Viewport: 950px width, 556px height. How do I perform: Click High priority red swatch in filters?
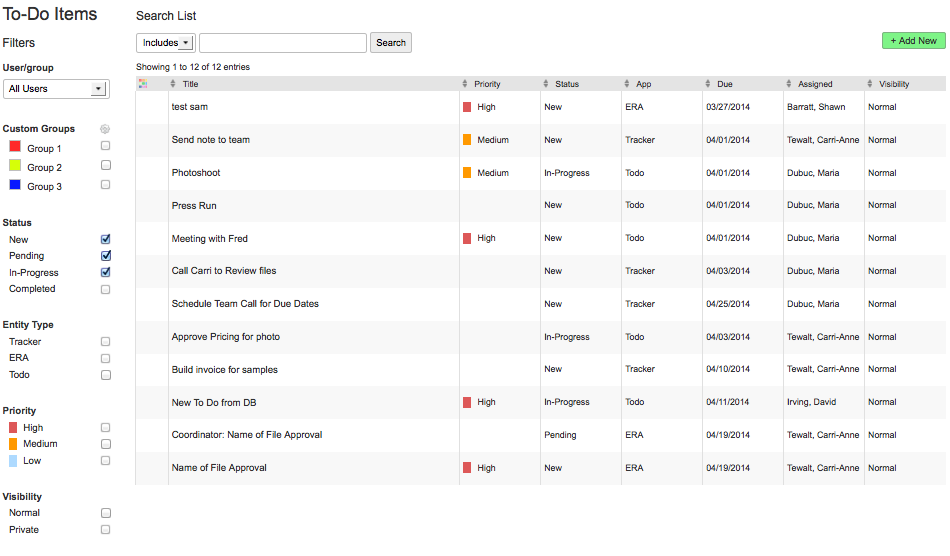coord(13,428)
